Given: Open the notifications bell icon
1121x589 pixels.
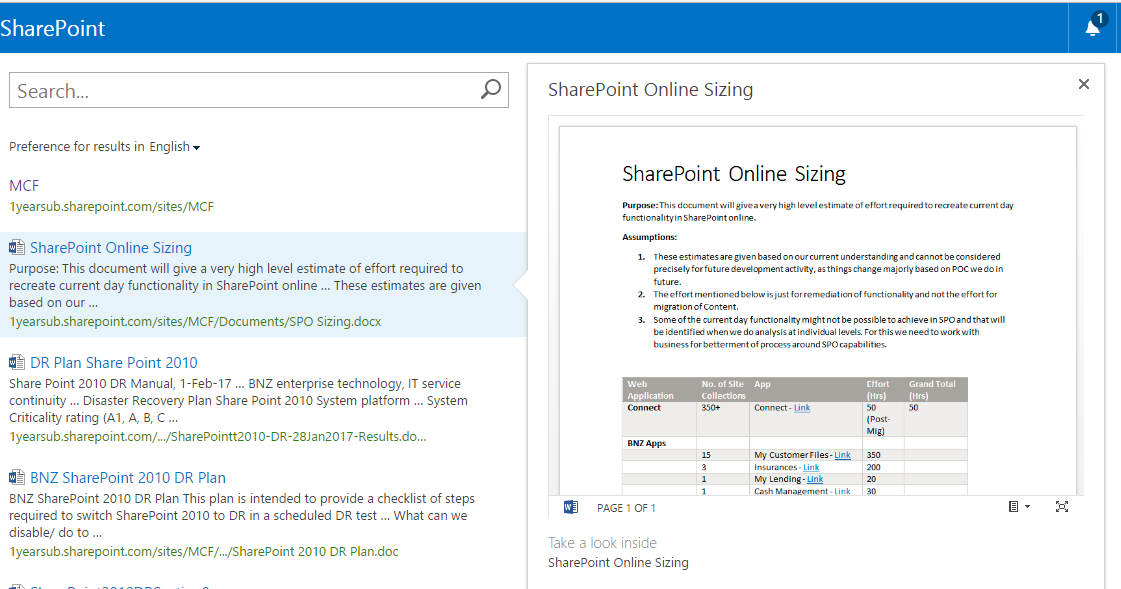Looking at the screenshot, I should pos(1091,27).
